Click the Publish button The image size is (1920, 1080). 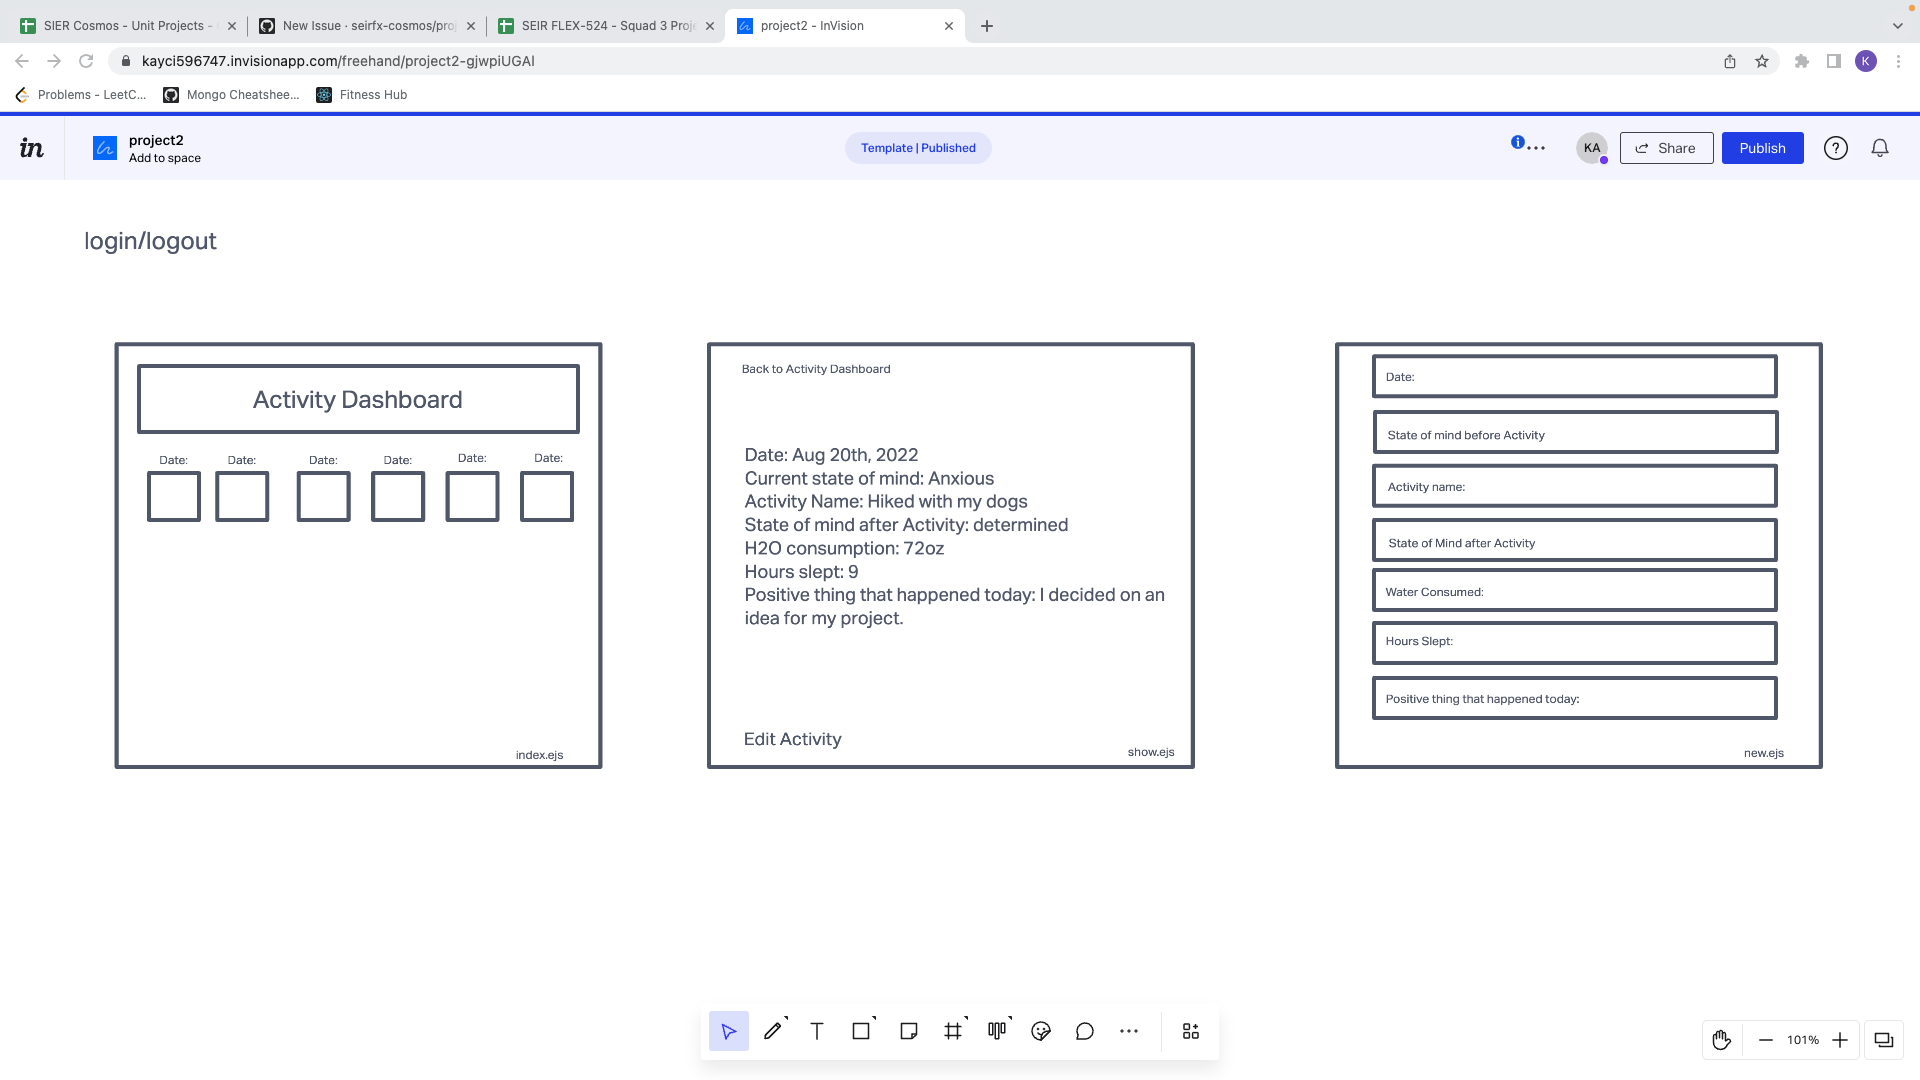[1762, 147]
